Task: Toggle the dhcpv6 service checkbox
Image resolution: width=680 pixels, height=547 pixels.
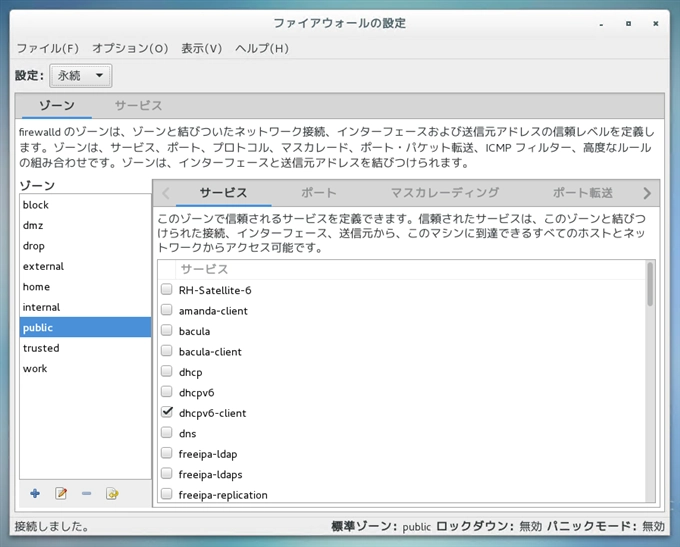Action: click(167, 391)
